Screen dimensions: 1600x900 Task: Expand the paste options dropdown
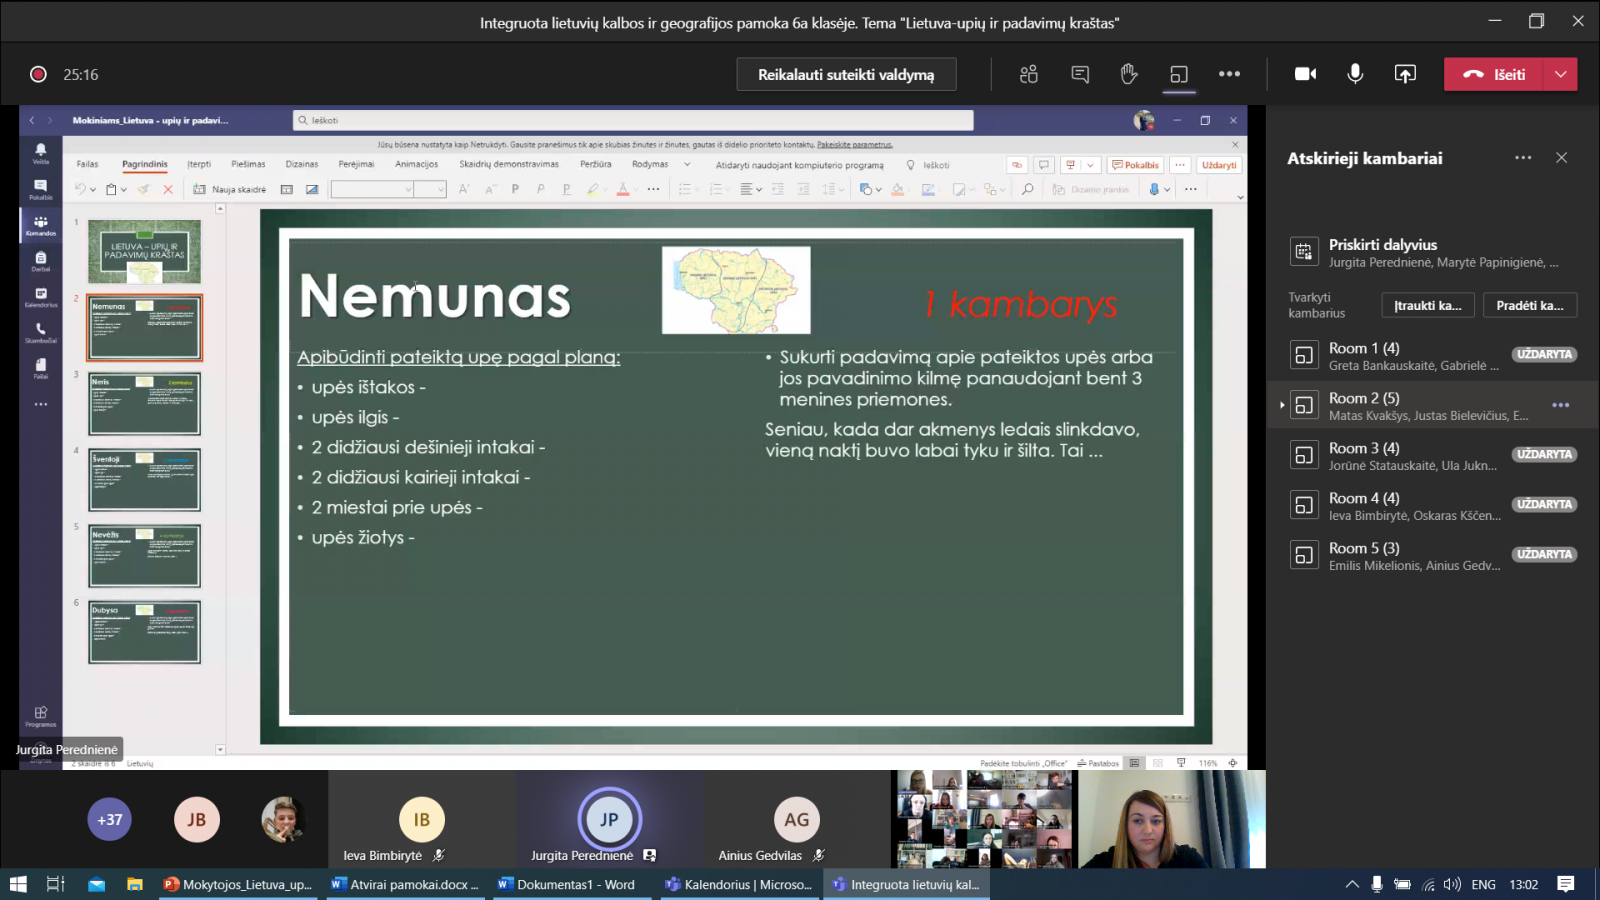point(124,189)
